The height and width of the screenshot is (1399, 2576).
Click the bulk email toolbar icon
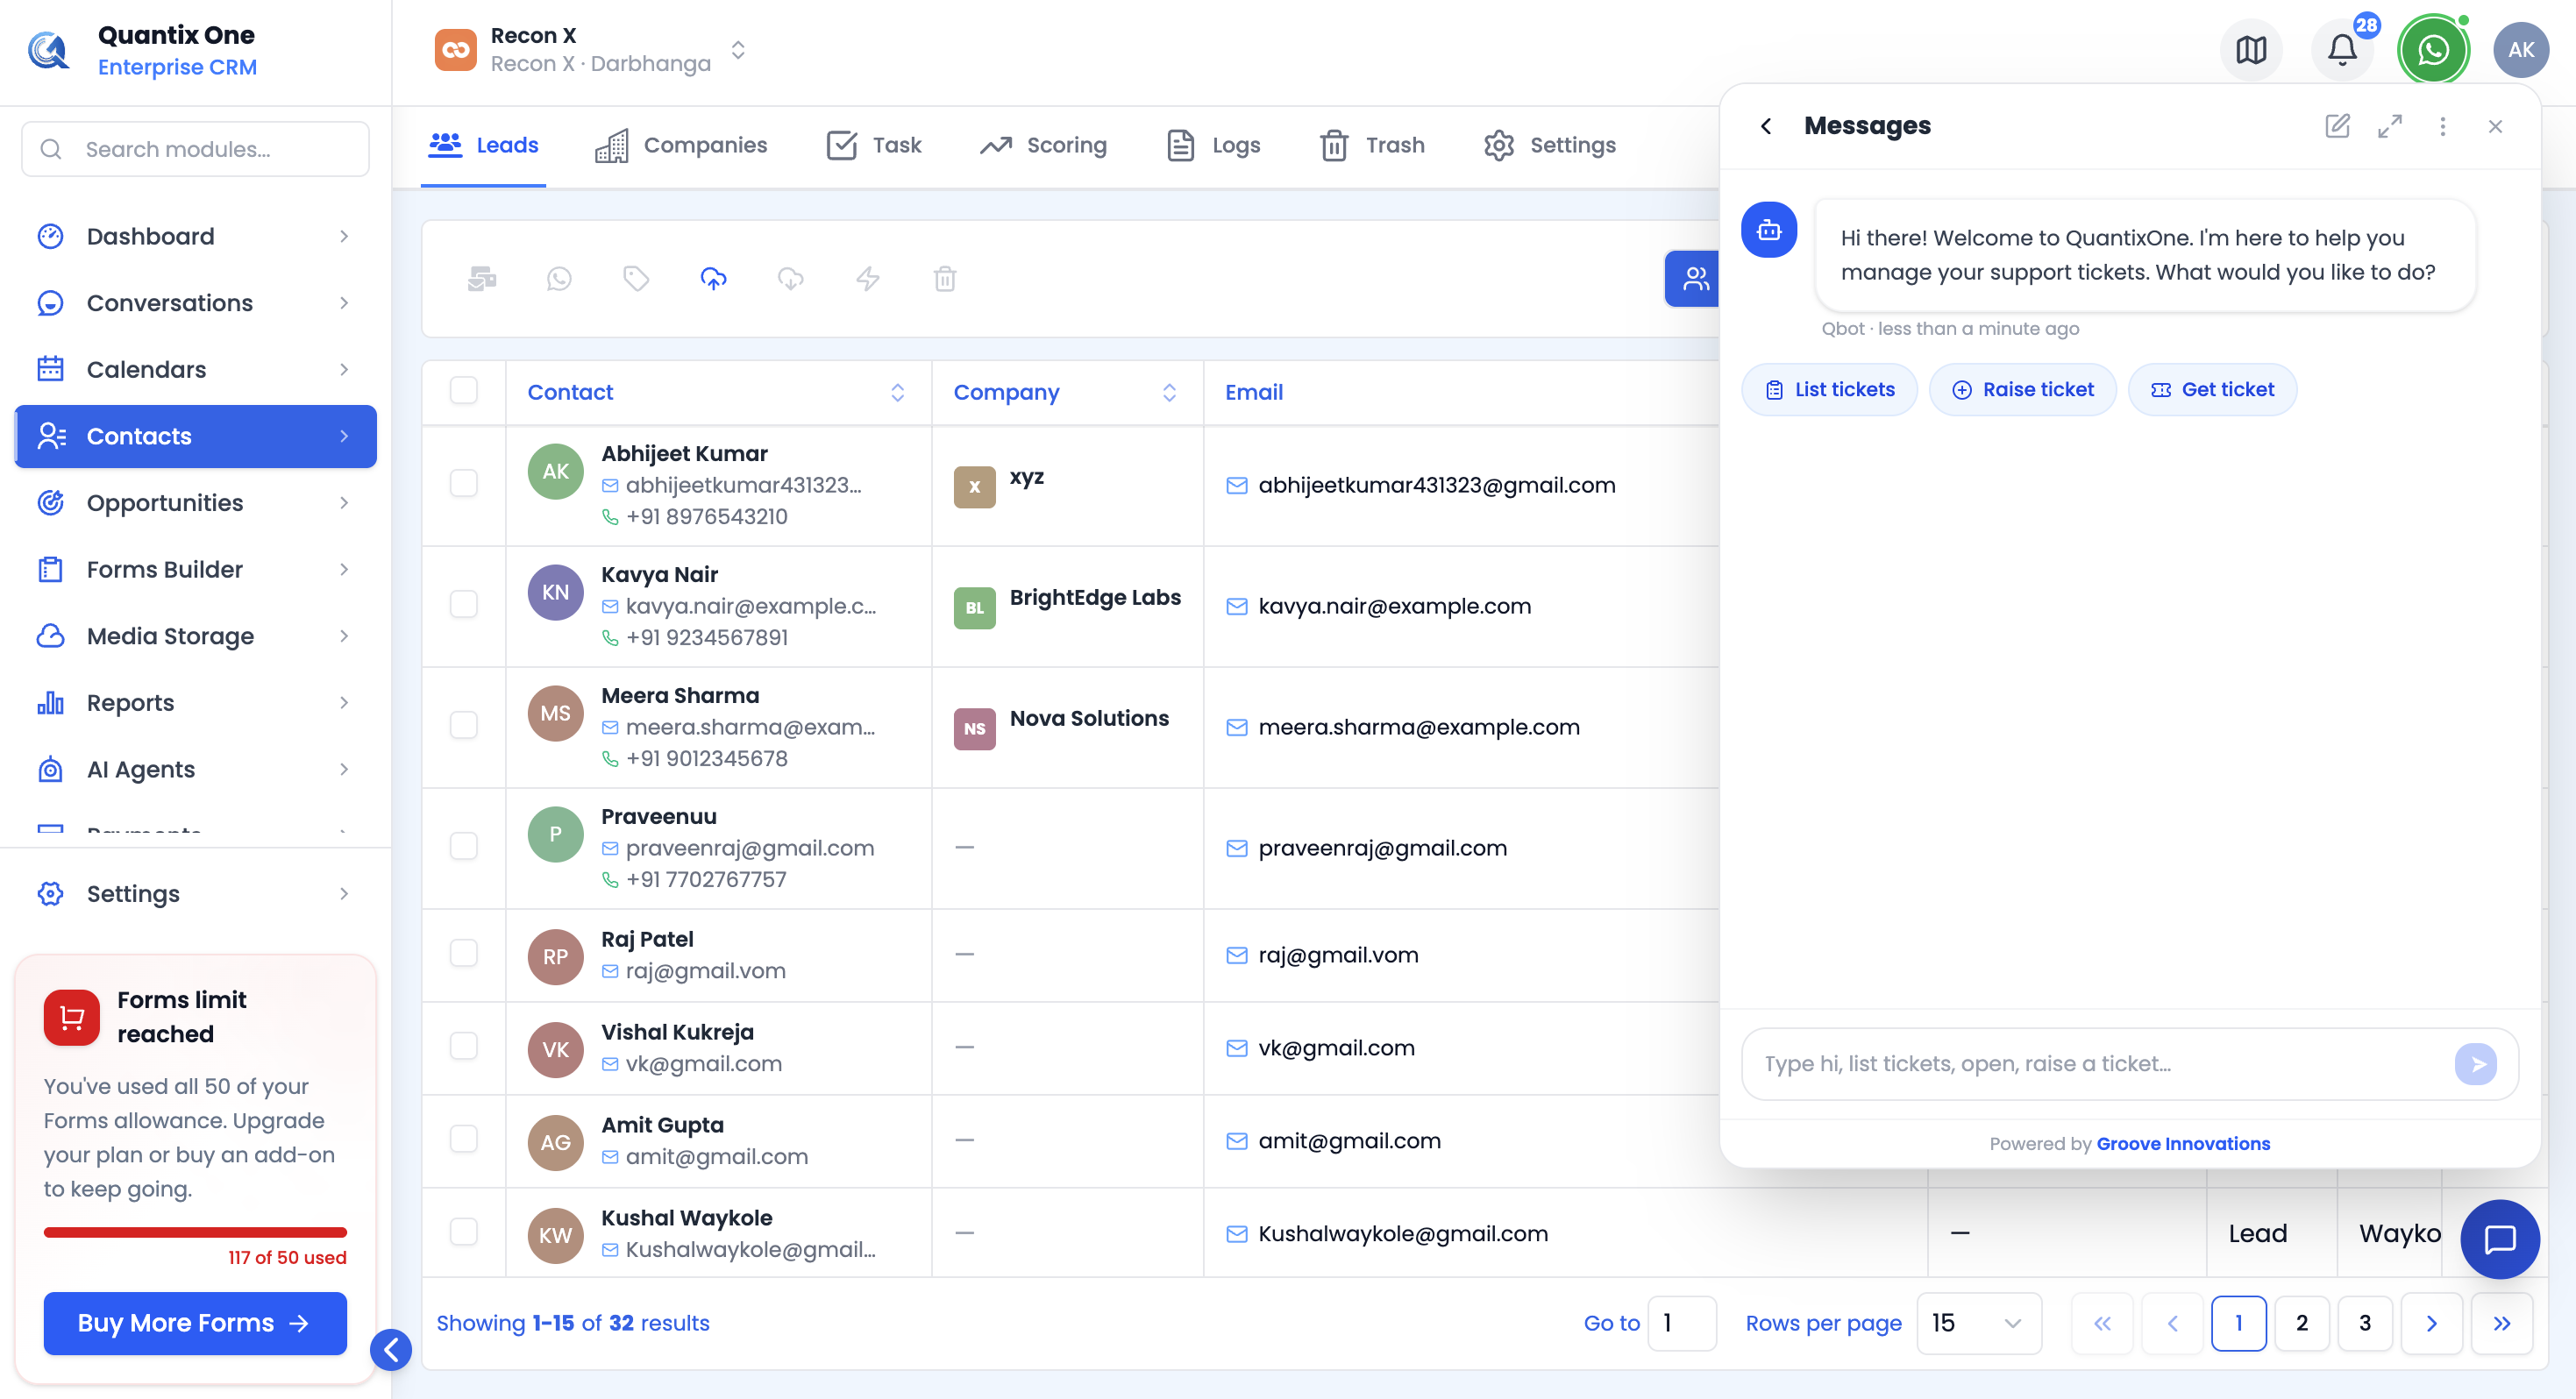(x=482, y=279)
